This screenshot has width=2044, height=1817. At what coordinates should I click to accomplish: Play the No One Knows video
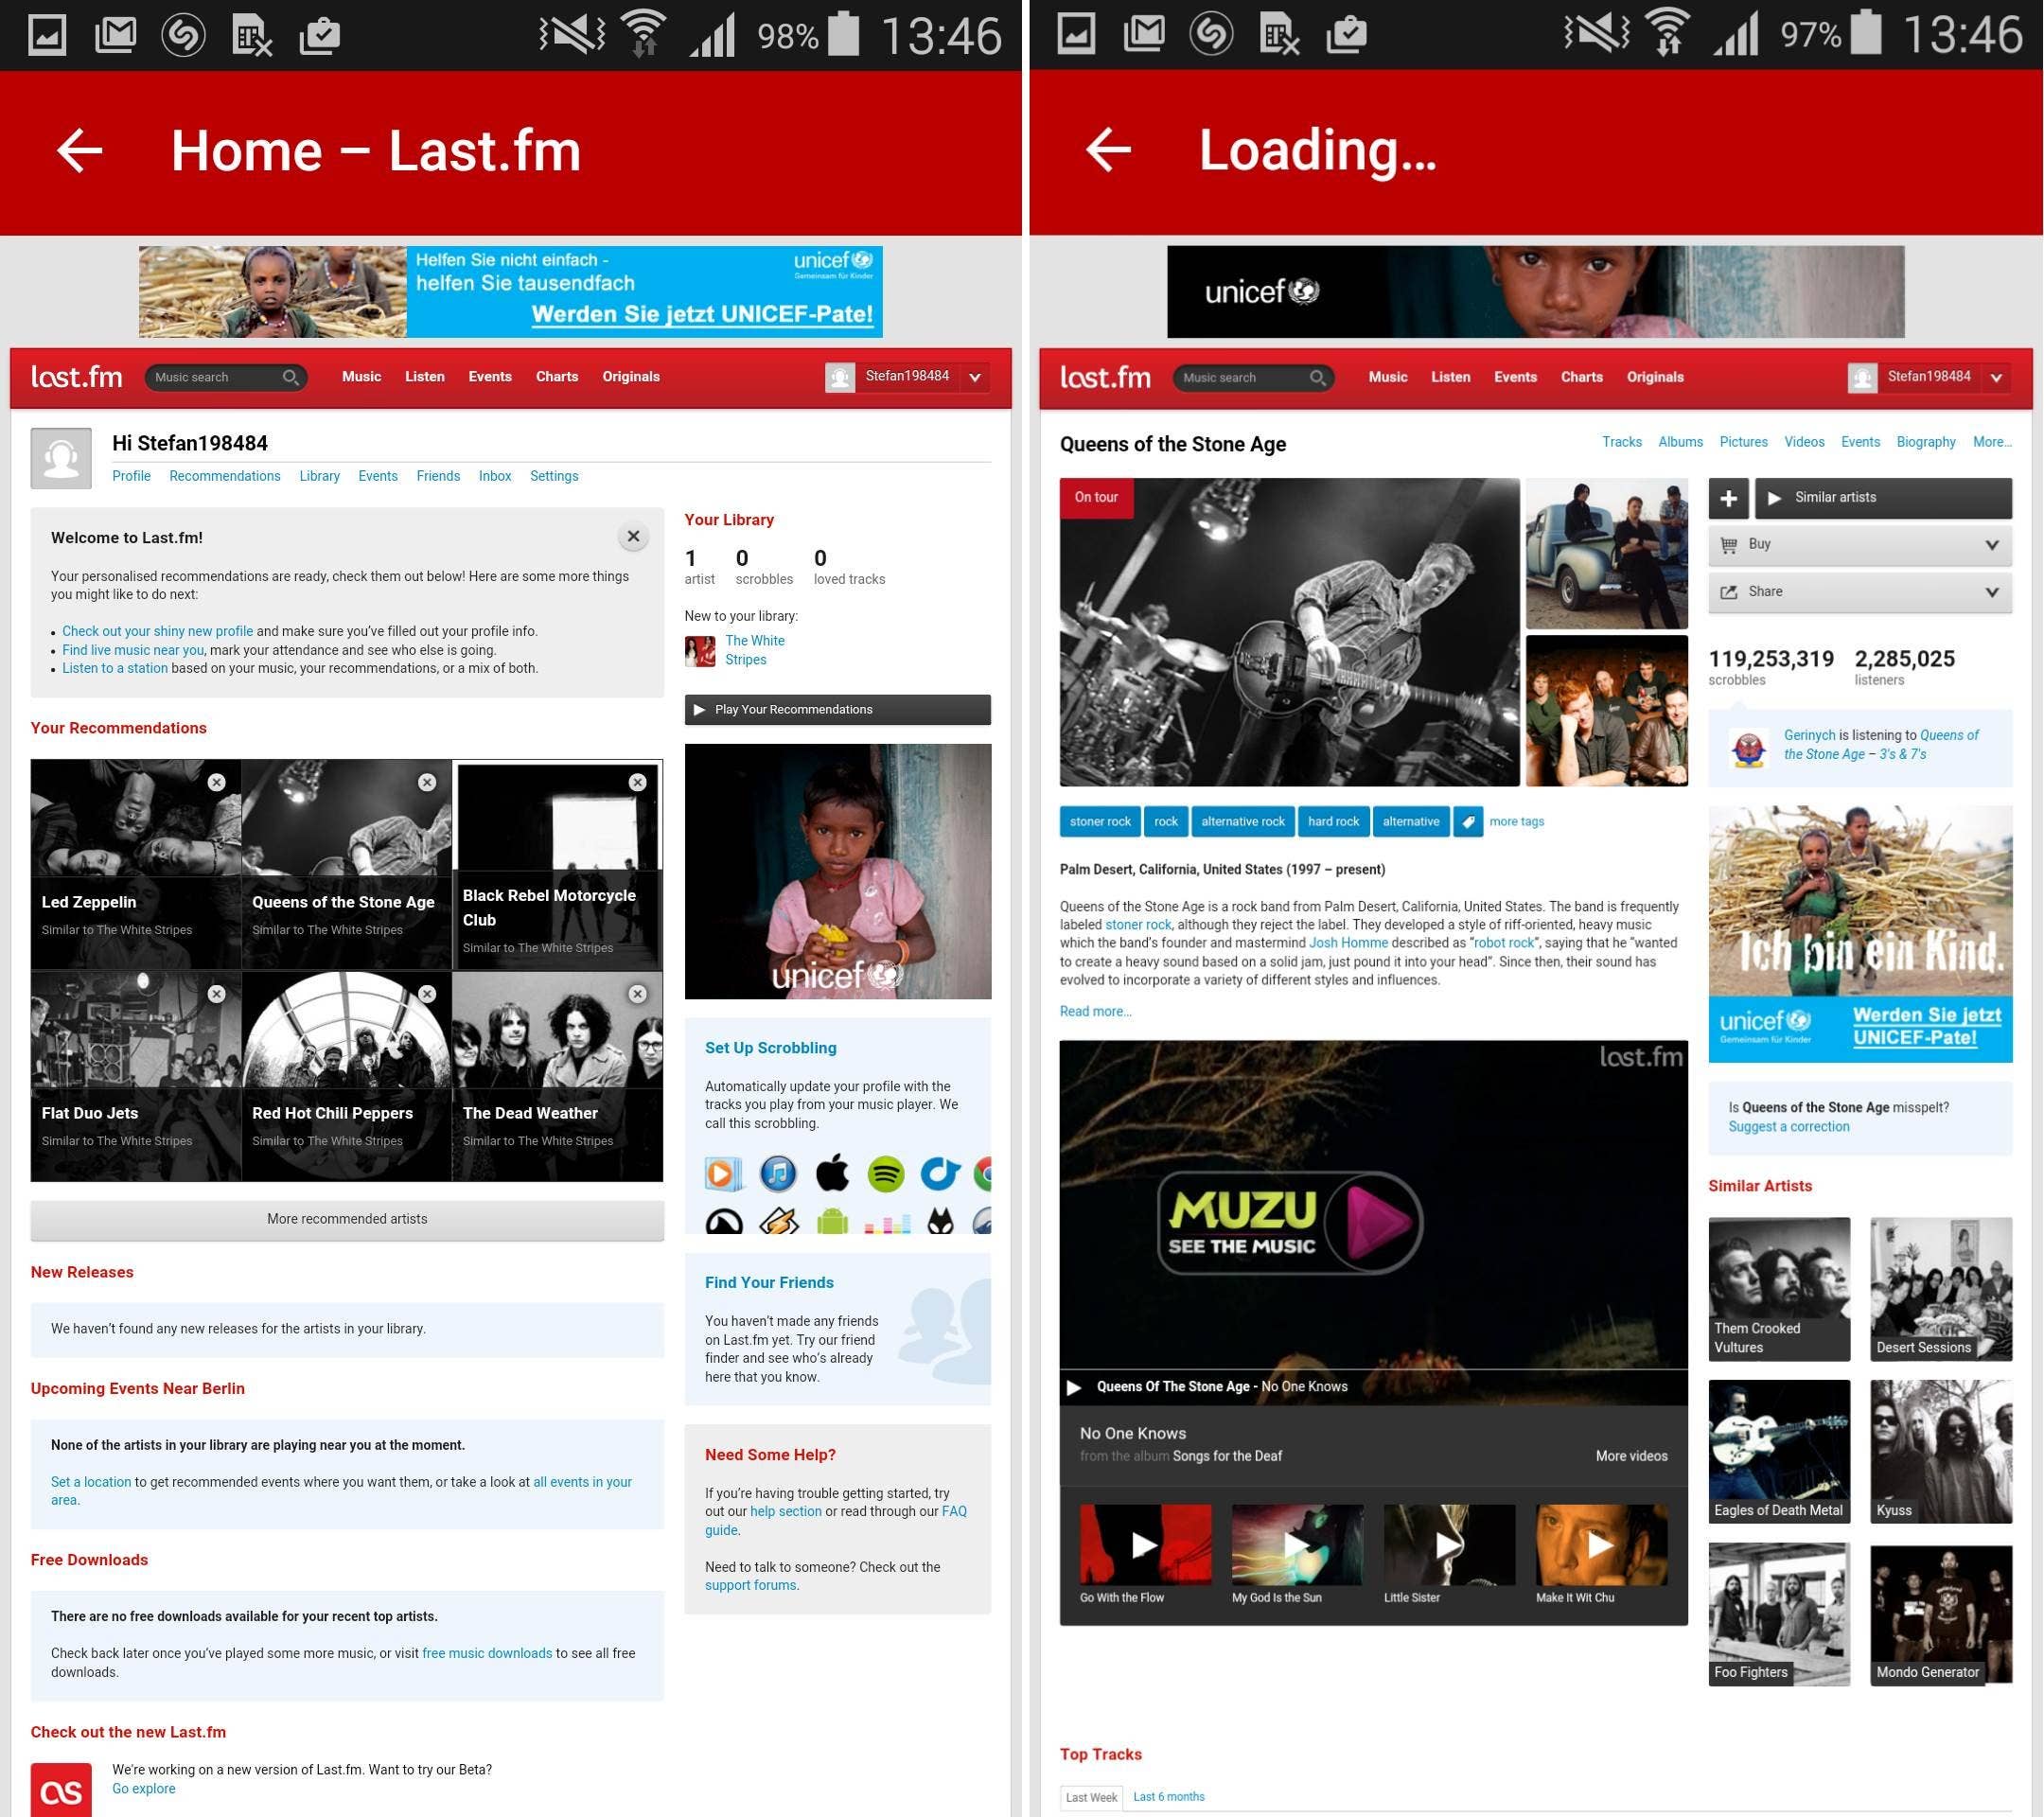point(1074,1387)
